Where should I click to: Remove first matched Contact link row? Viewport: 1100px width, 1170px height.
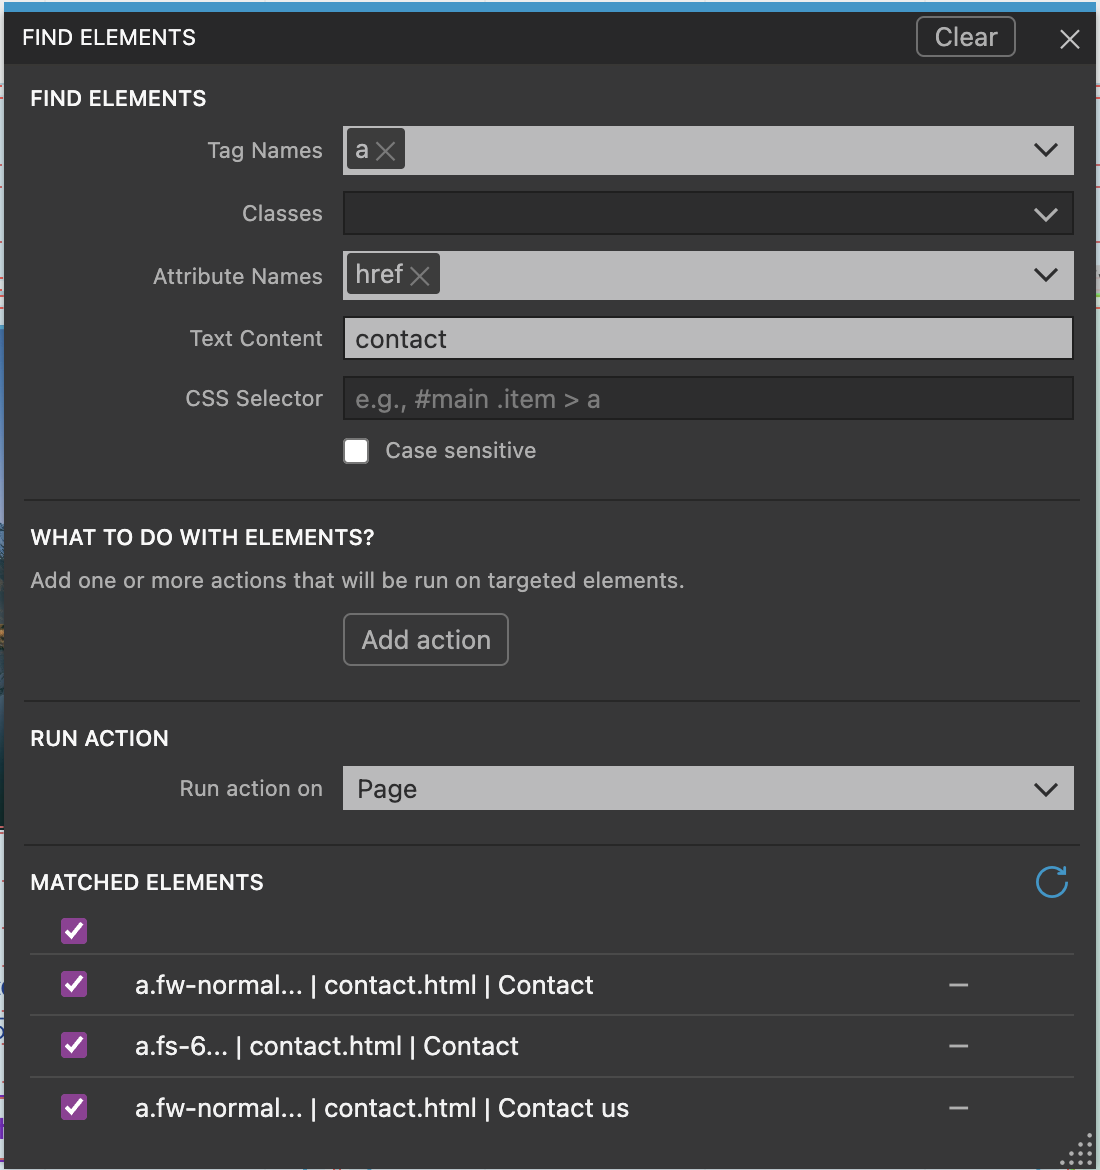(x=958, y=986)
